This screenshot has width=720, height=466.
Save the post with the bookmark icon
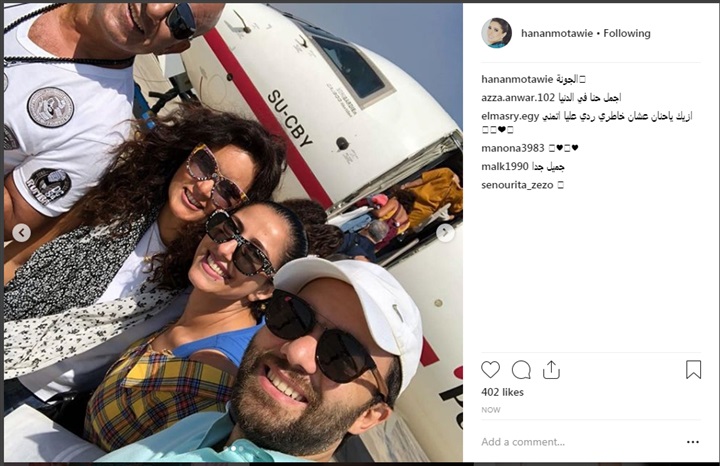point(693,370)
